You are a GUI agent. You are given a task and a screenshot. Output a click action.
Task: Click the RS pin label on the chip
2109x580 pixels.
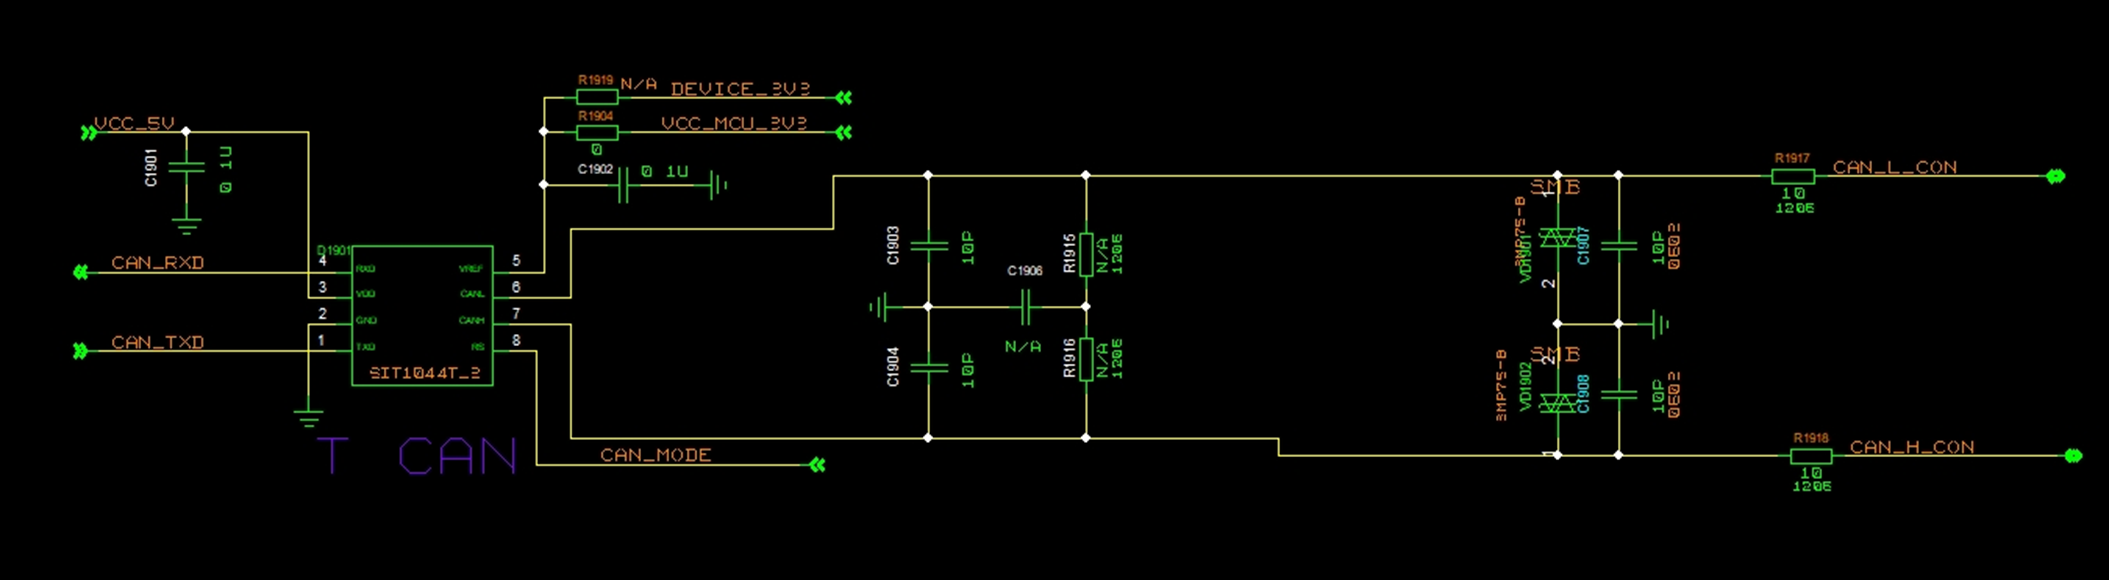(x=478, y=347)
